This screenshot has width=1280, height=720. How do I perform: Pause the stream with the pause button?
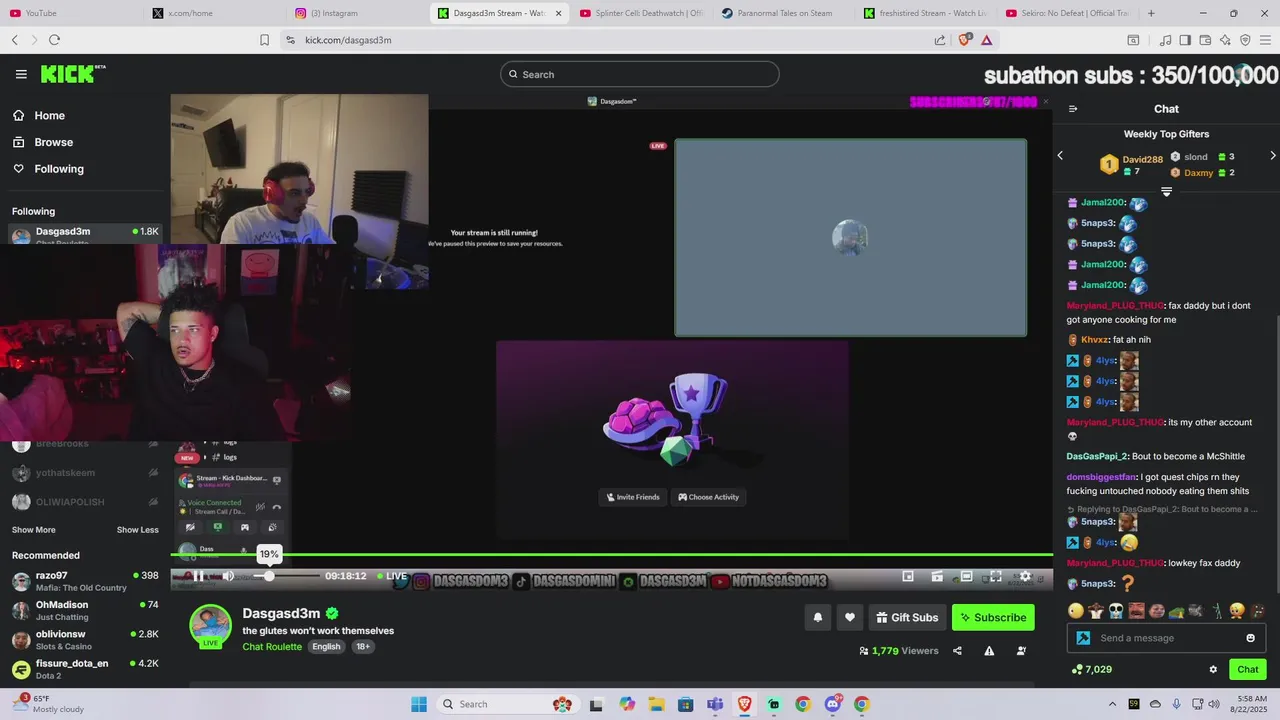[198, 576]
